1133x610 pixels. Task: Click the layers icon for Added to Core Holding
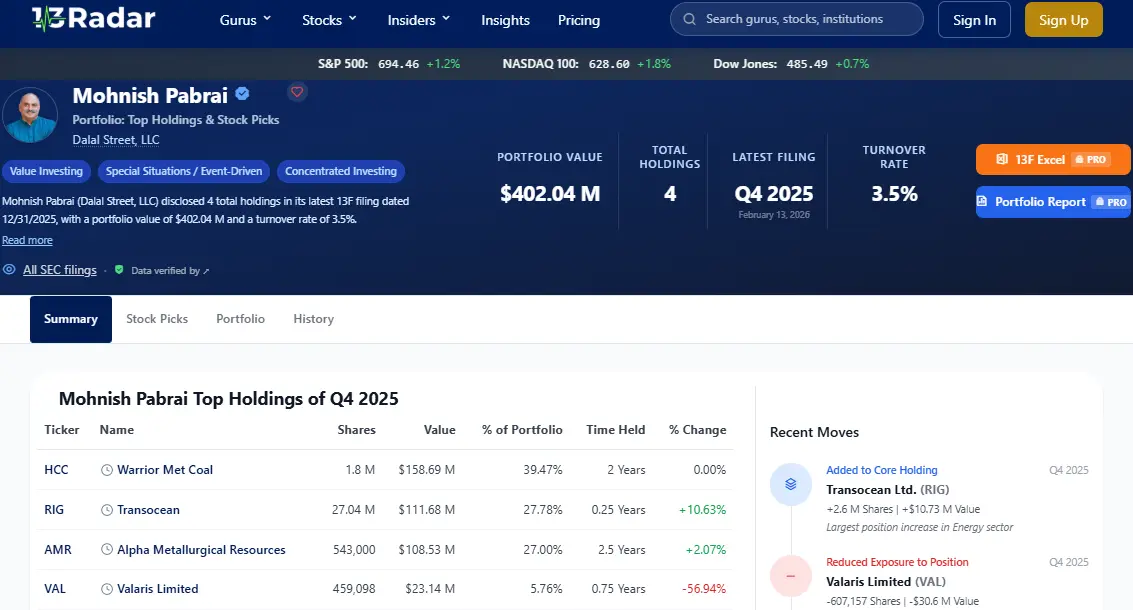790,484
